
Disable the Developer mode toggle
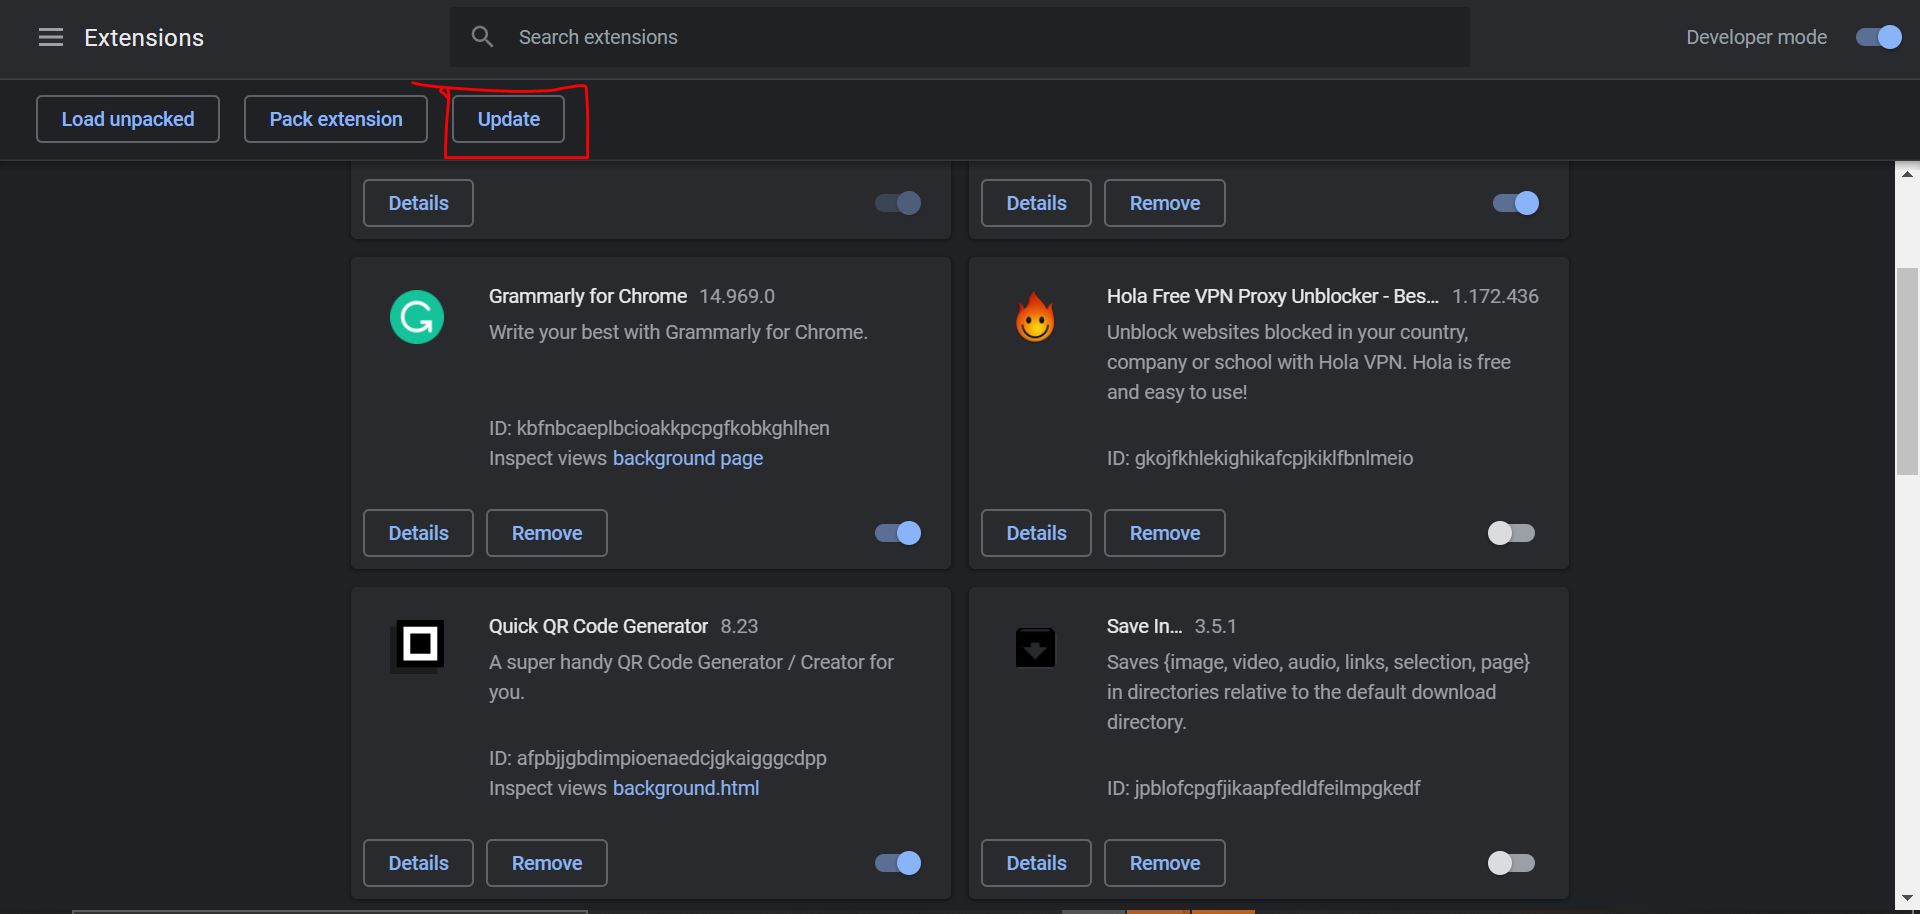(1877, 37)
